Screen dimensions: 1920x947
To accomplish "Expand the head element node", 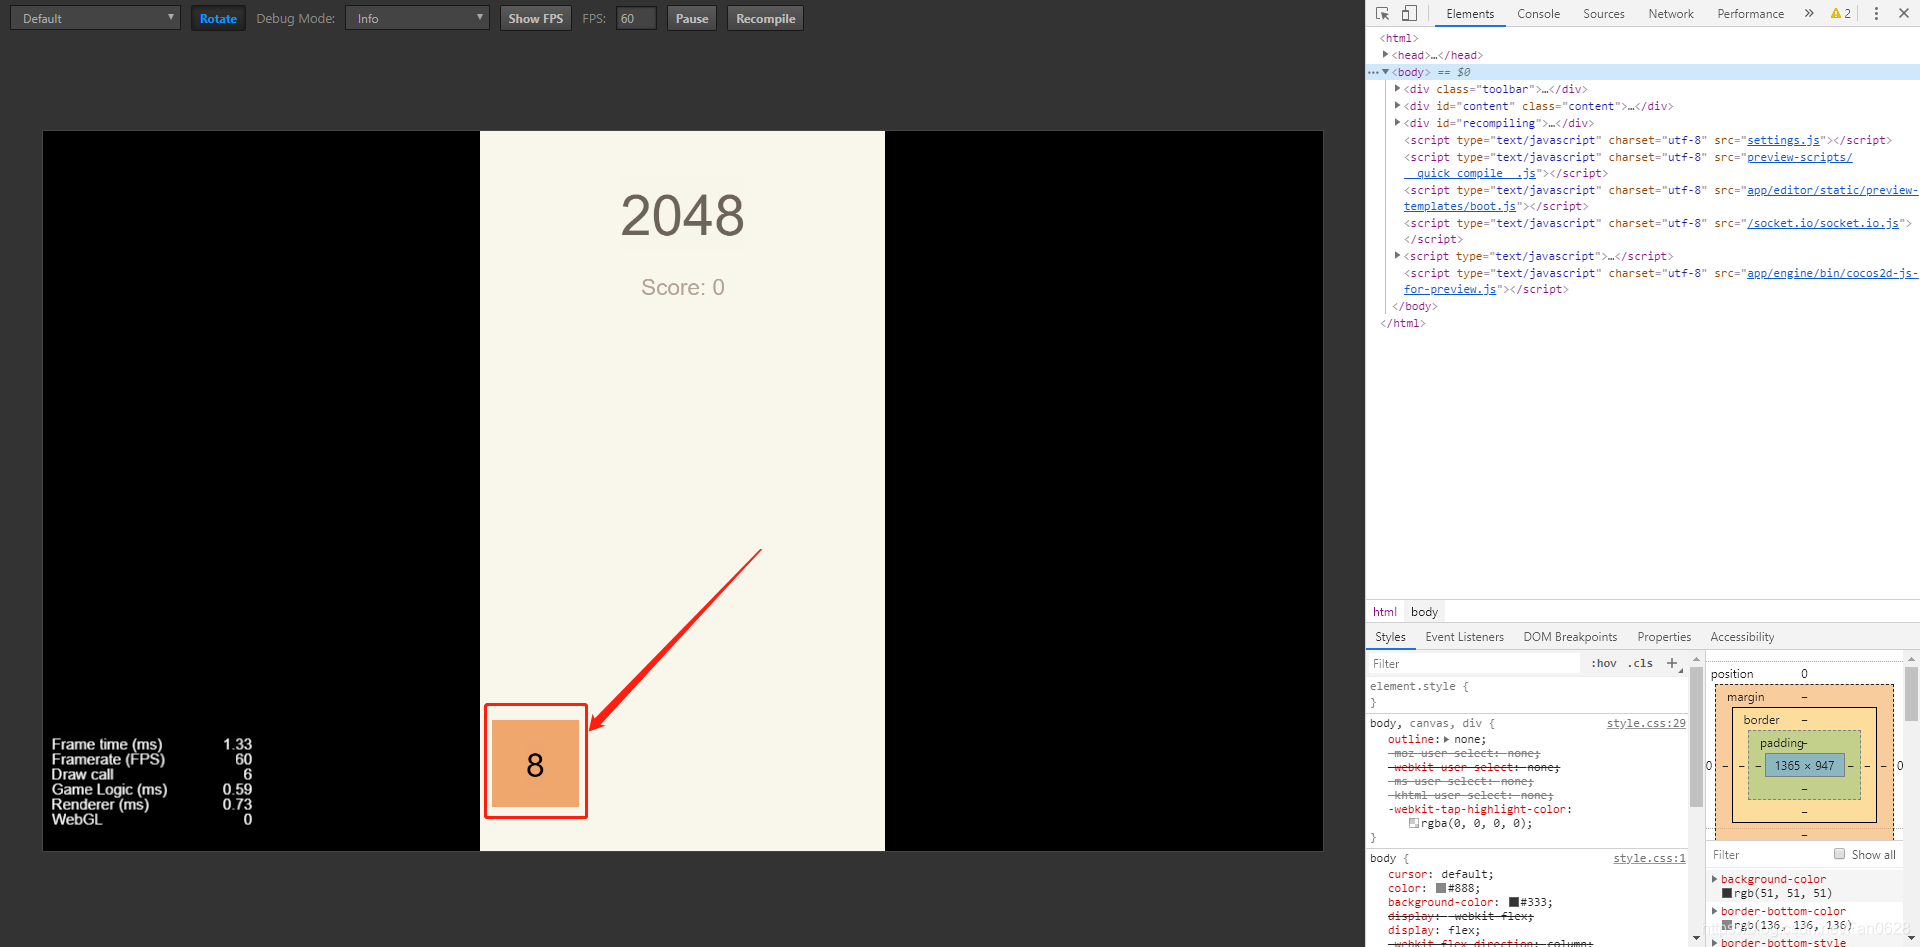I will (1385, 55).
